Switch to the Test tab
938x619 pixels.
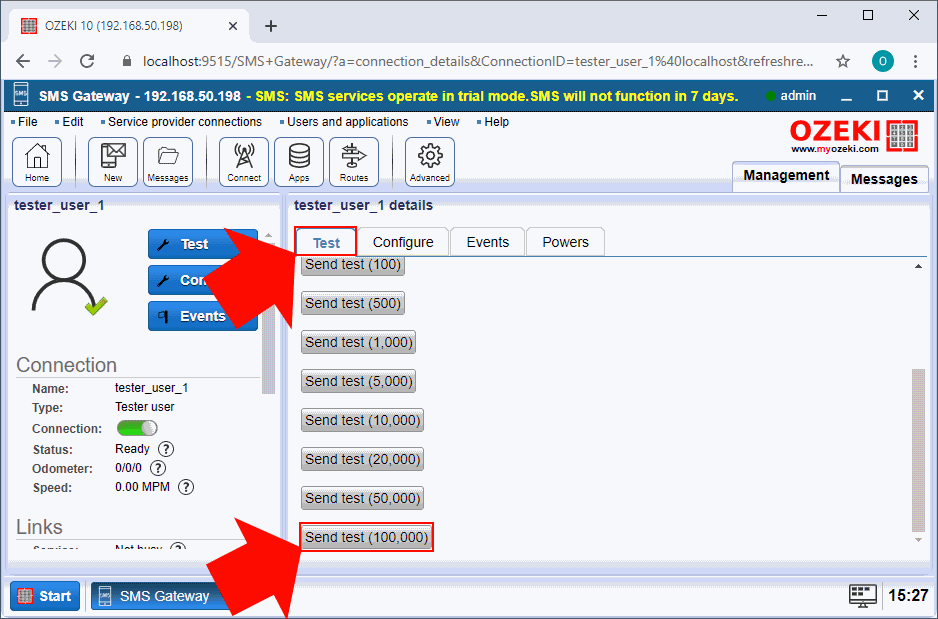coord(326,242)
